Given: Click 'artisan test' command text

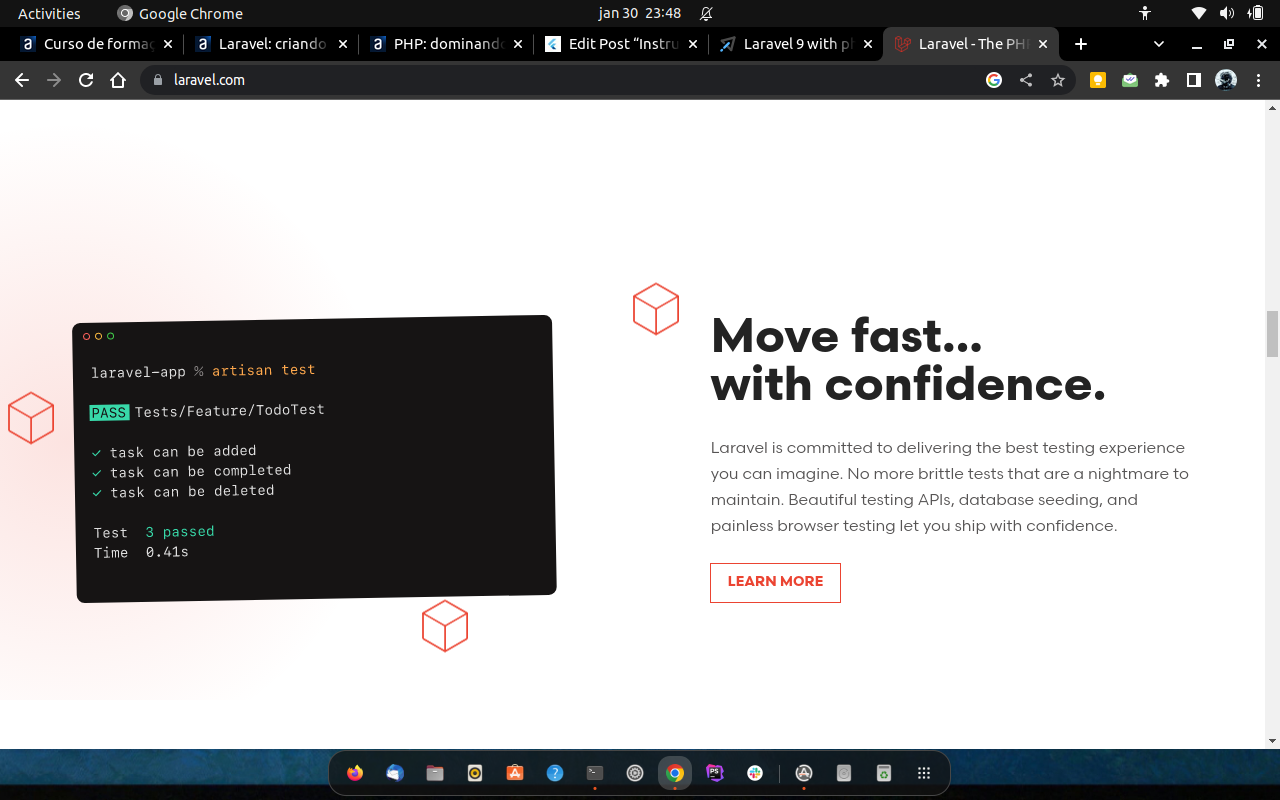Looking at the screenshot, I should tap(264, 370).
